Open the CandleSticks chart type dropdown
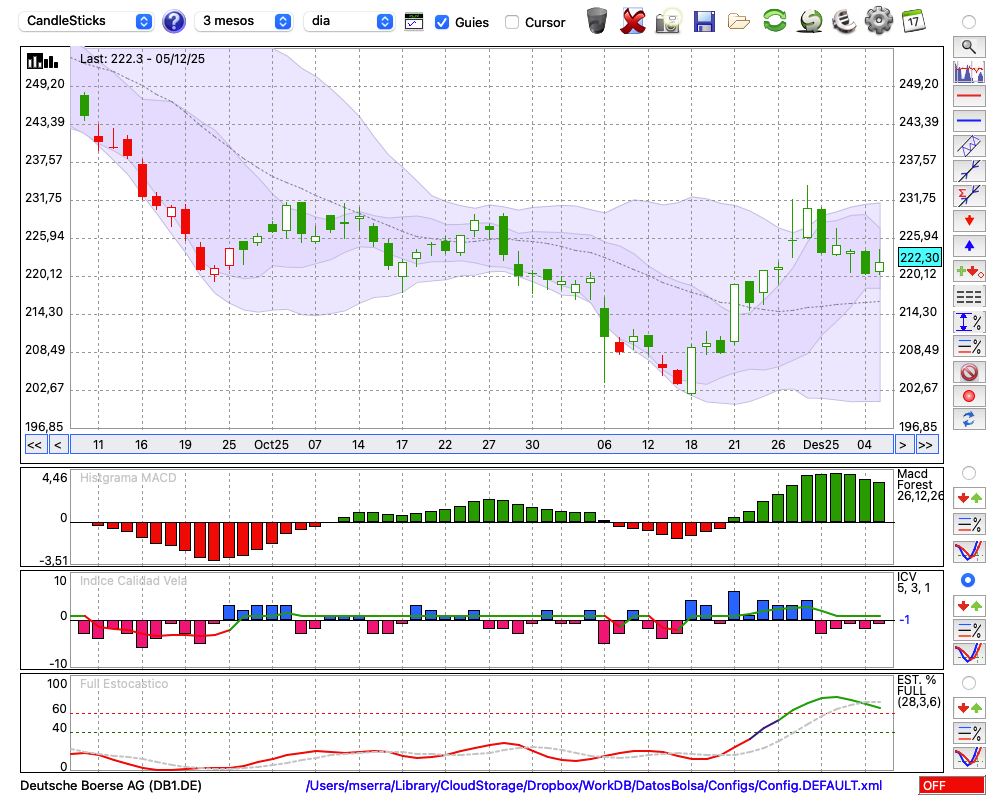 pos(87,21)
